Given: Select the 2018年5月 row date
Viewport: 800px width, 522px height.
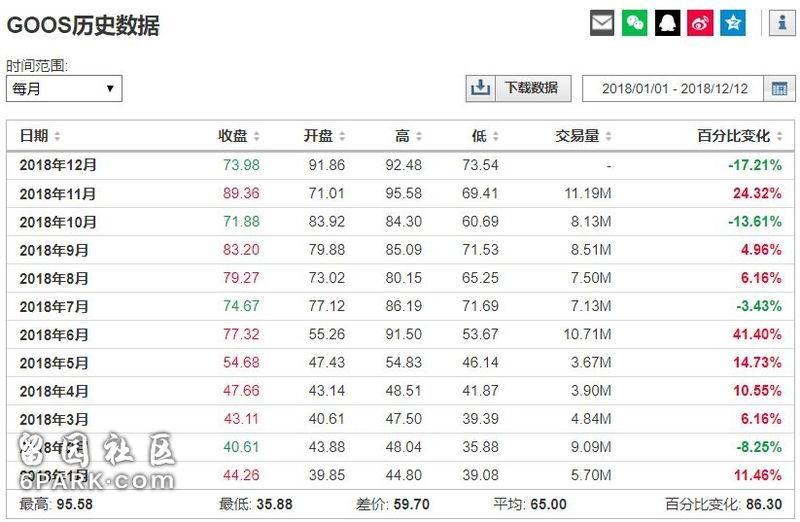Looking at the screenshot, I should point(54,363).
